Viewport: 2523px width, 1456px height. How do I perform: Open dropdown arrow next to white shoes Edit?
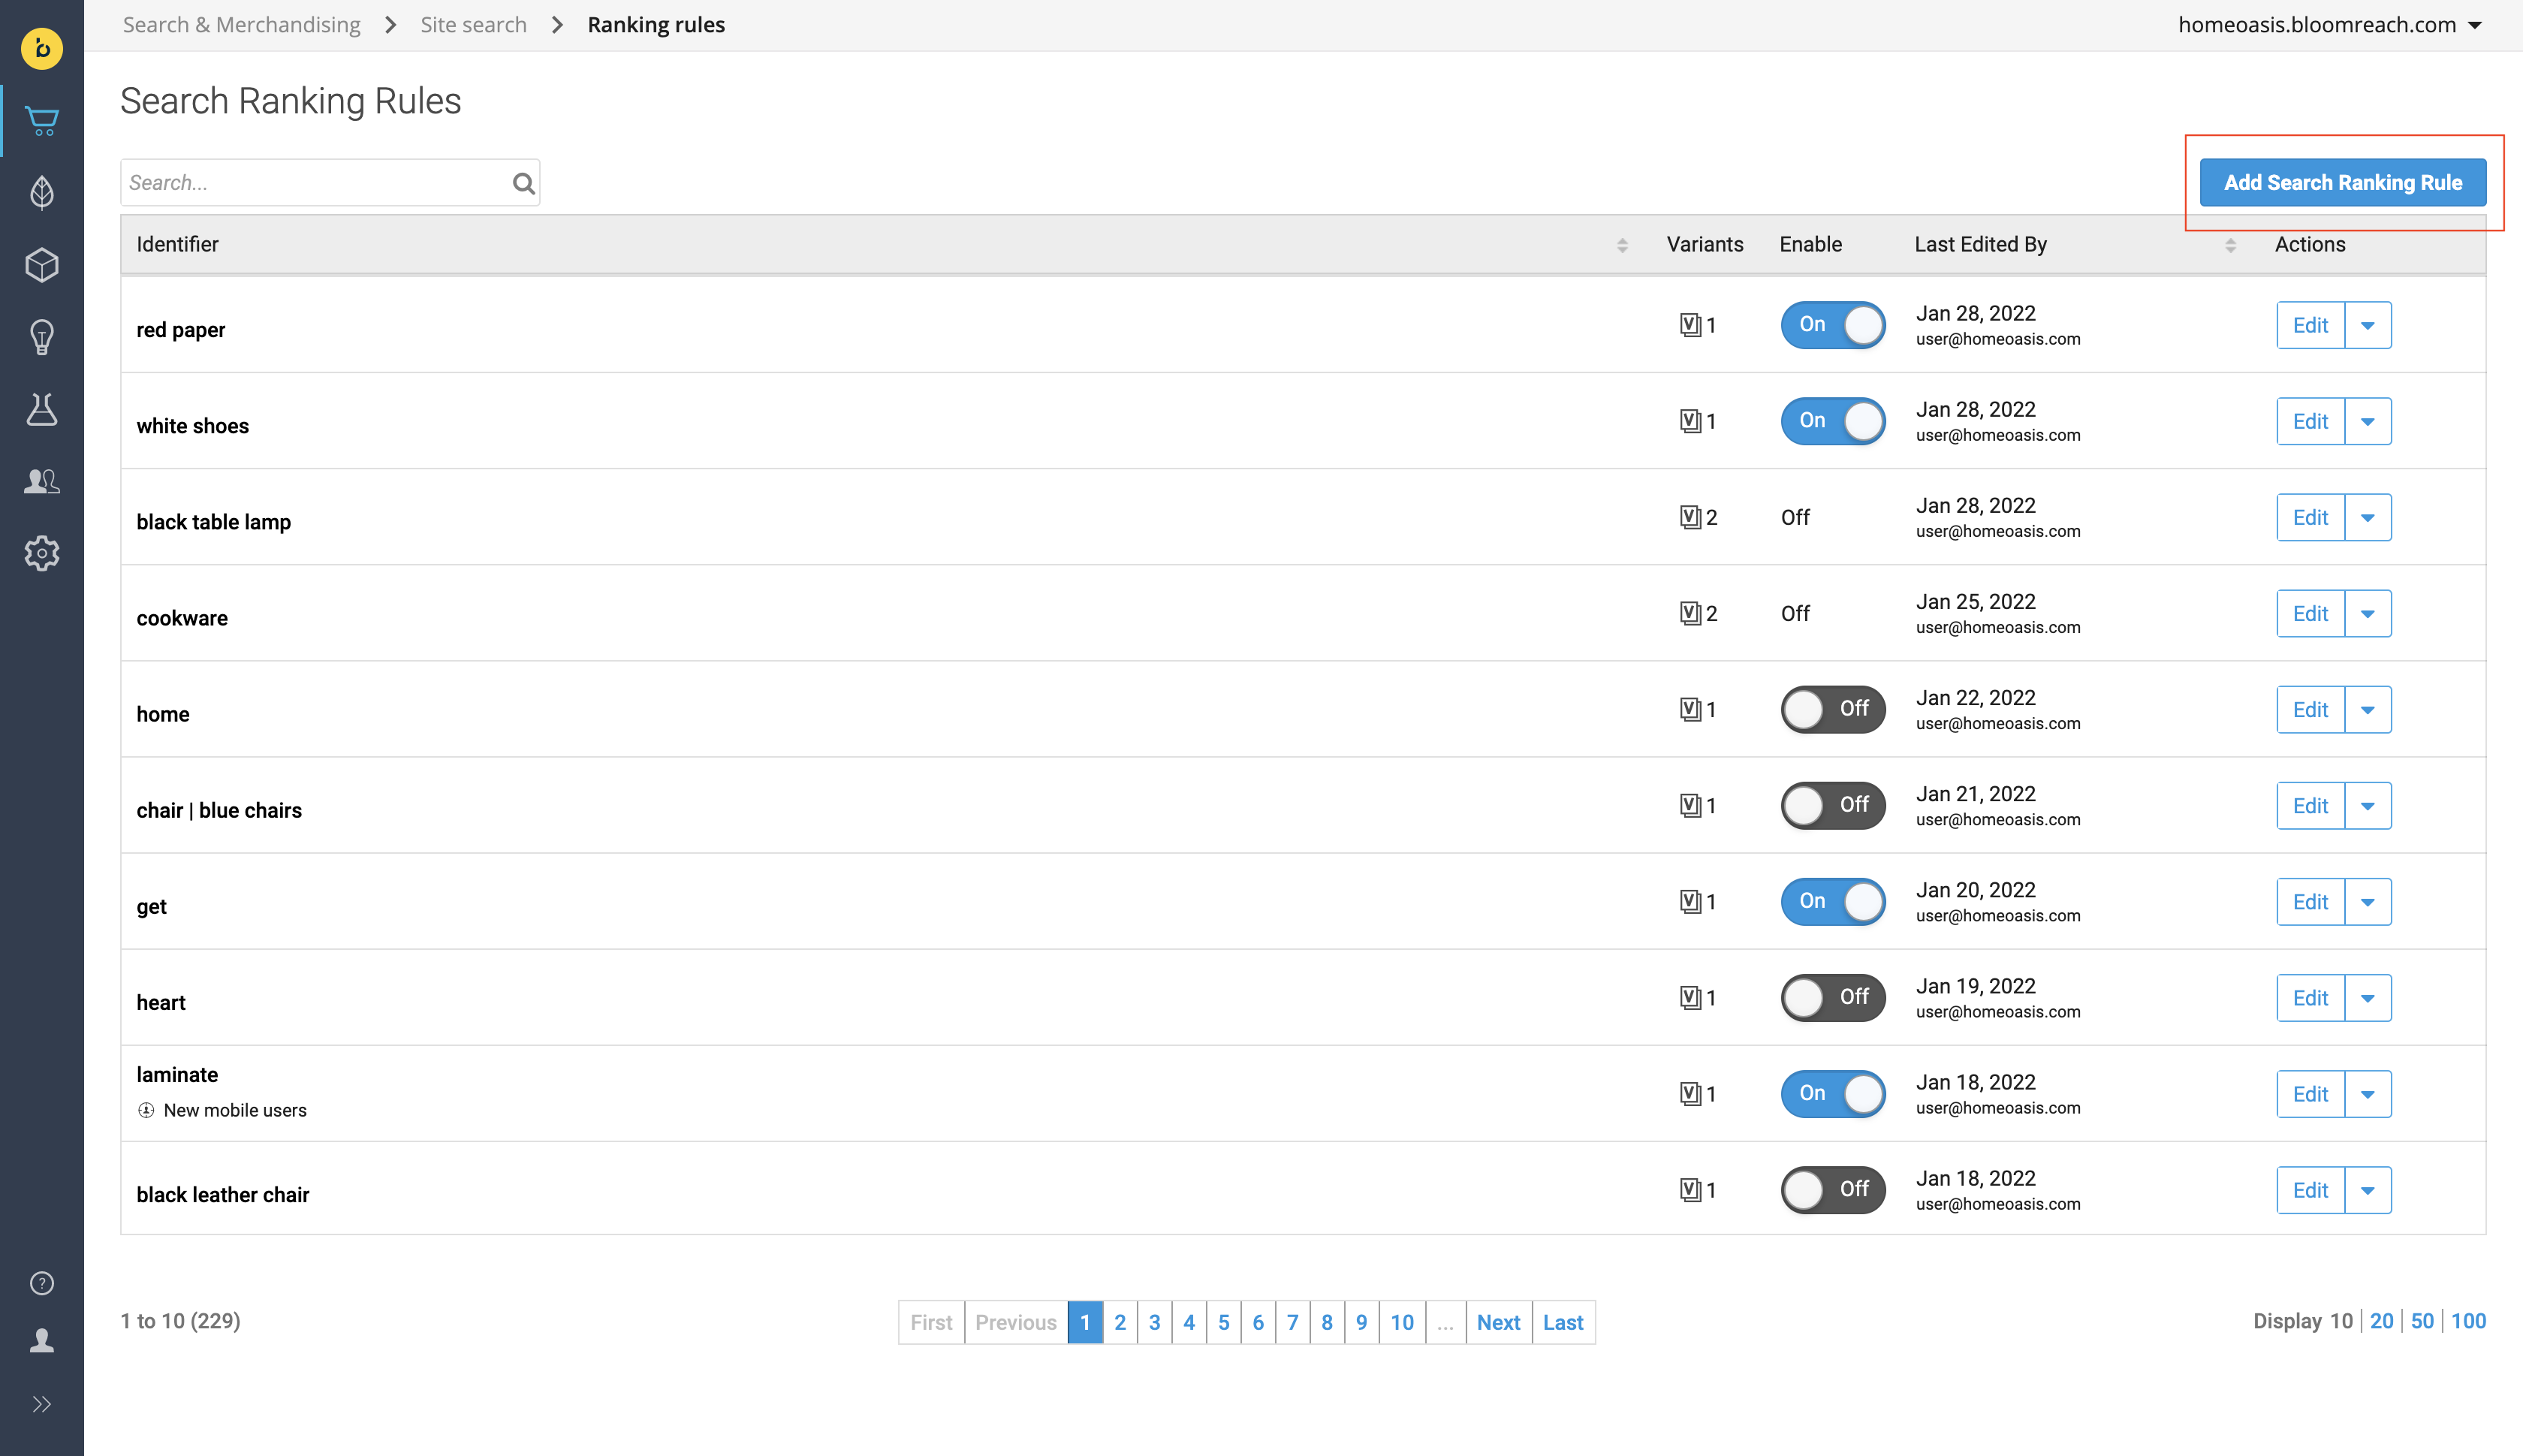(x=2367, y=421)
